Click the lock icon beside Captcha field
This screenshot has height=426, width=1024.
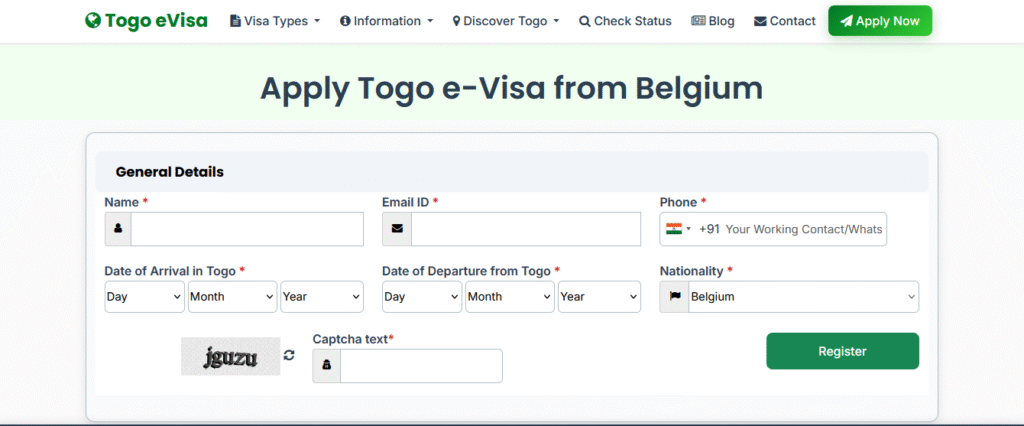pos(326,366)
